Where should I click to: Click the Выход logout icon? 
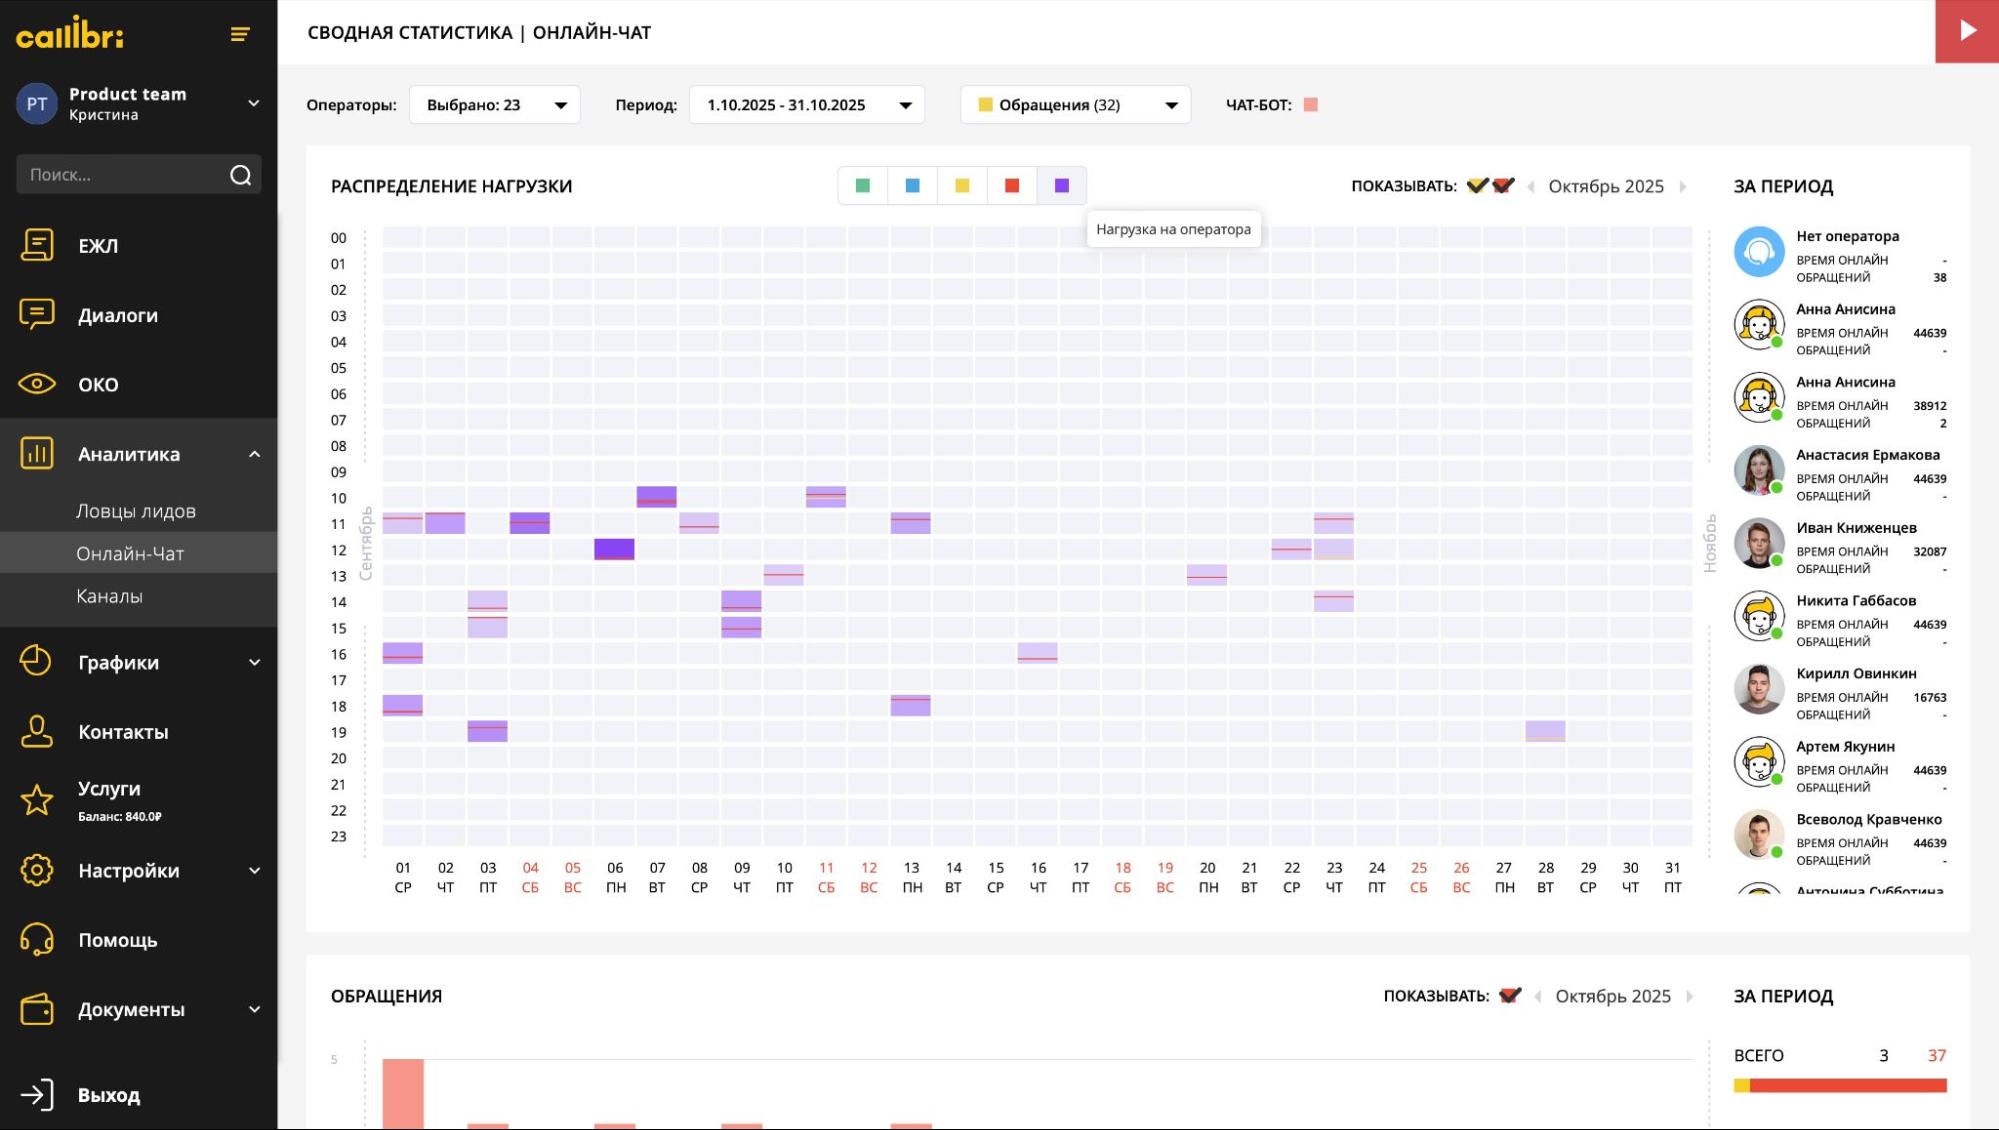pos(37,1095)
